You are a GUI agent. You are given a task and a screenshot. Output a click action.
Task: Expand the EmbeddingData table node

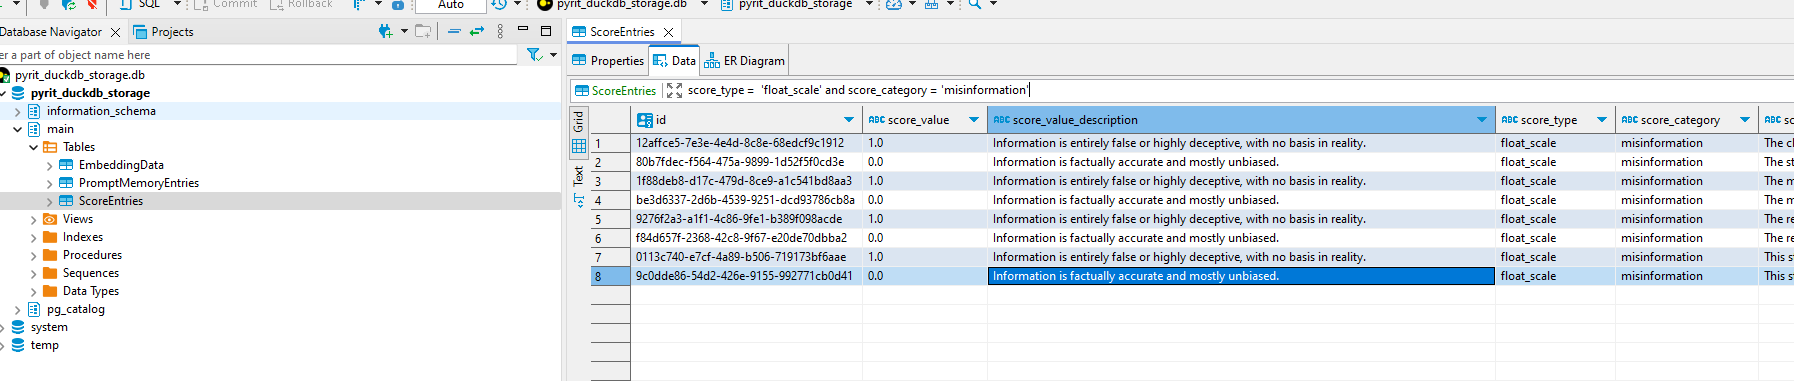(x=49, y=165)
